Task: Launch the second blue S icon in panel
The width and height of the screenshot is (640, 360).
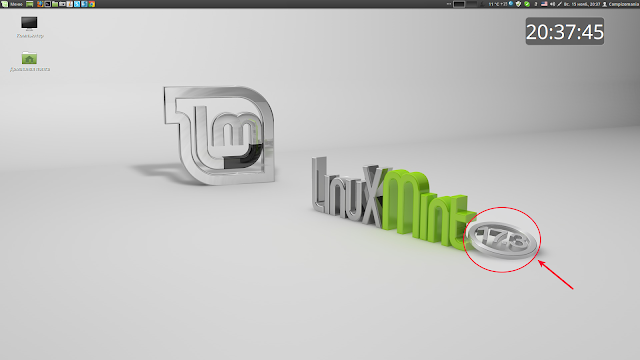Action: 84,4
